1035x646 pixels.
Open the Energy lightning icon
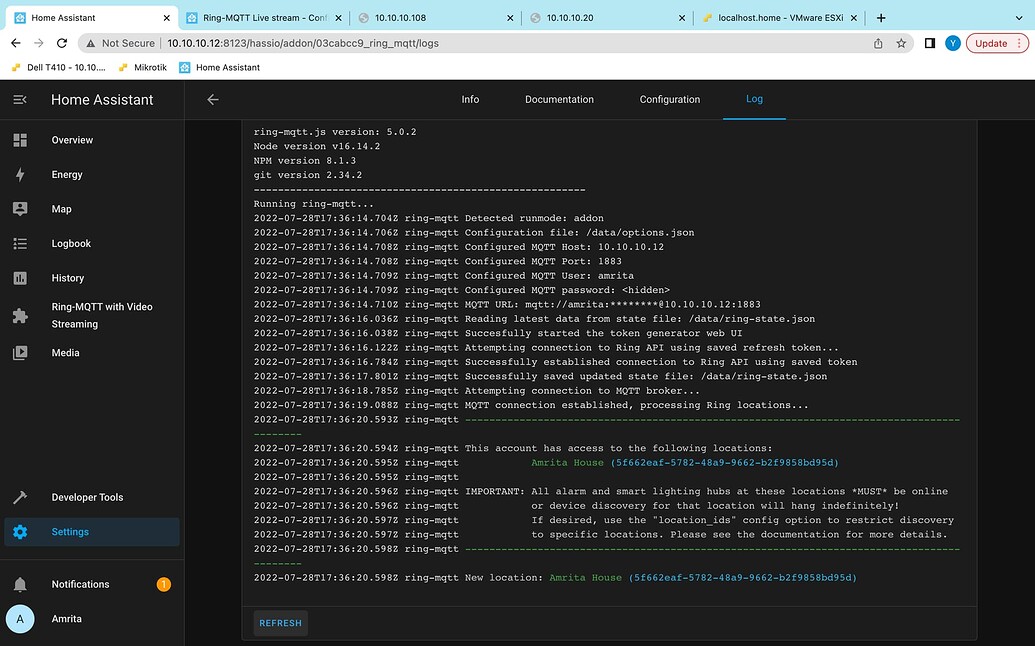(20, 174)
